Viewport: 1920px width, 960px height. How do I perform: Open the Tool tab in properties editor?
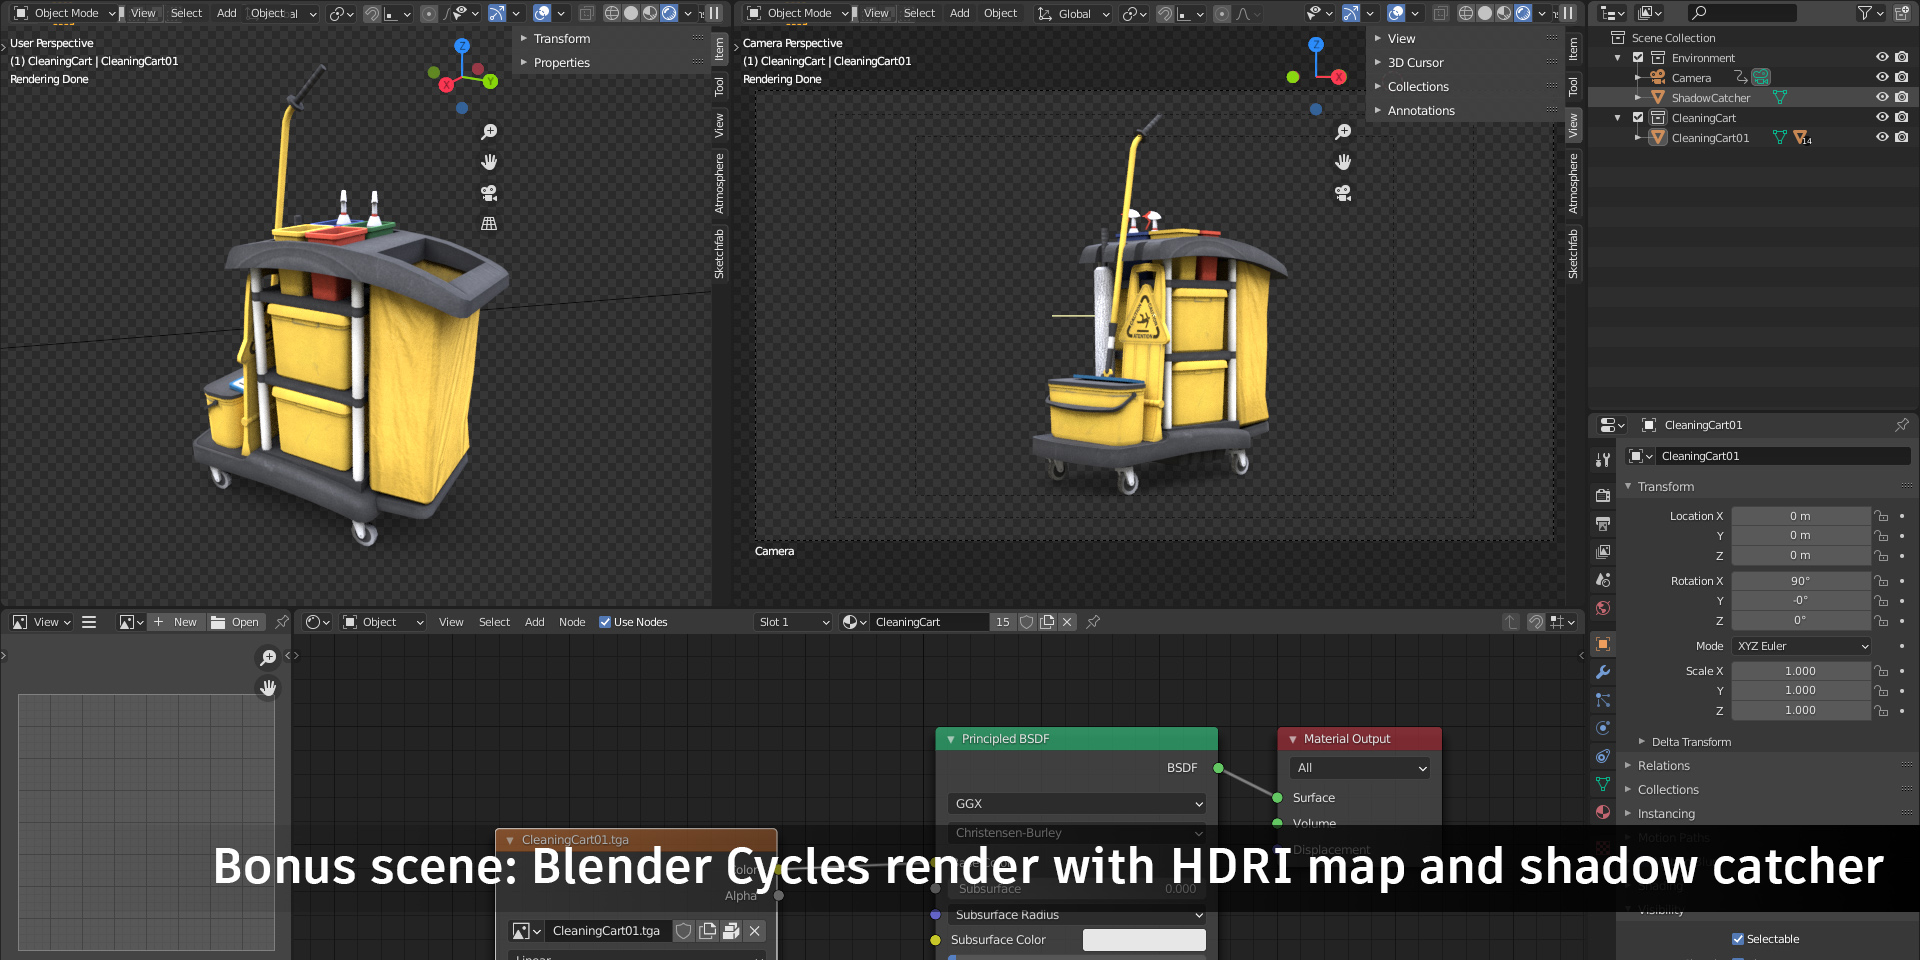pos(1603,460)
